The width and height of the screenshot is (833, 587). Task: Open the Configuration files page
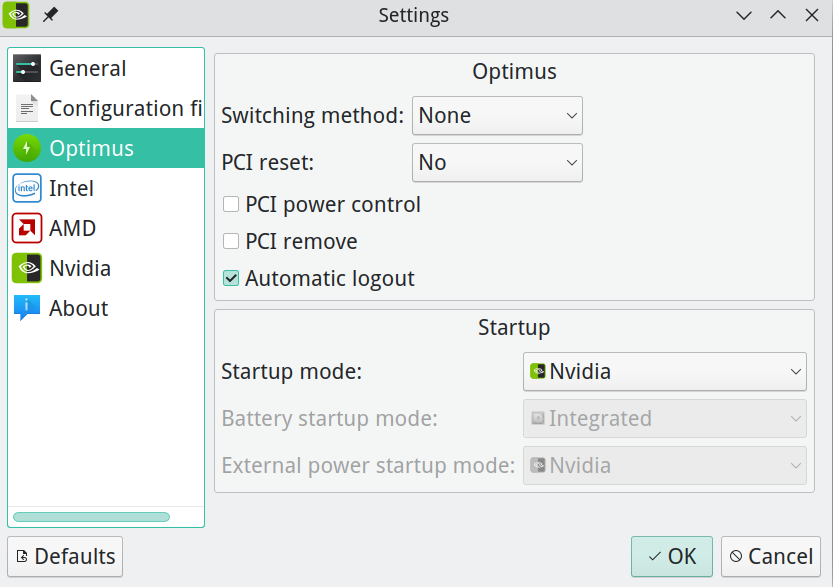coord(106,108)
